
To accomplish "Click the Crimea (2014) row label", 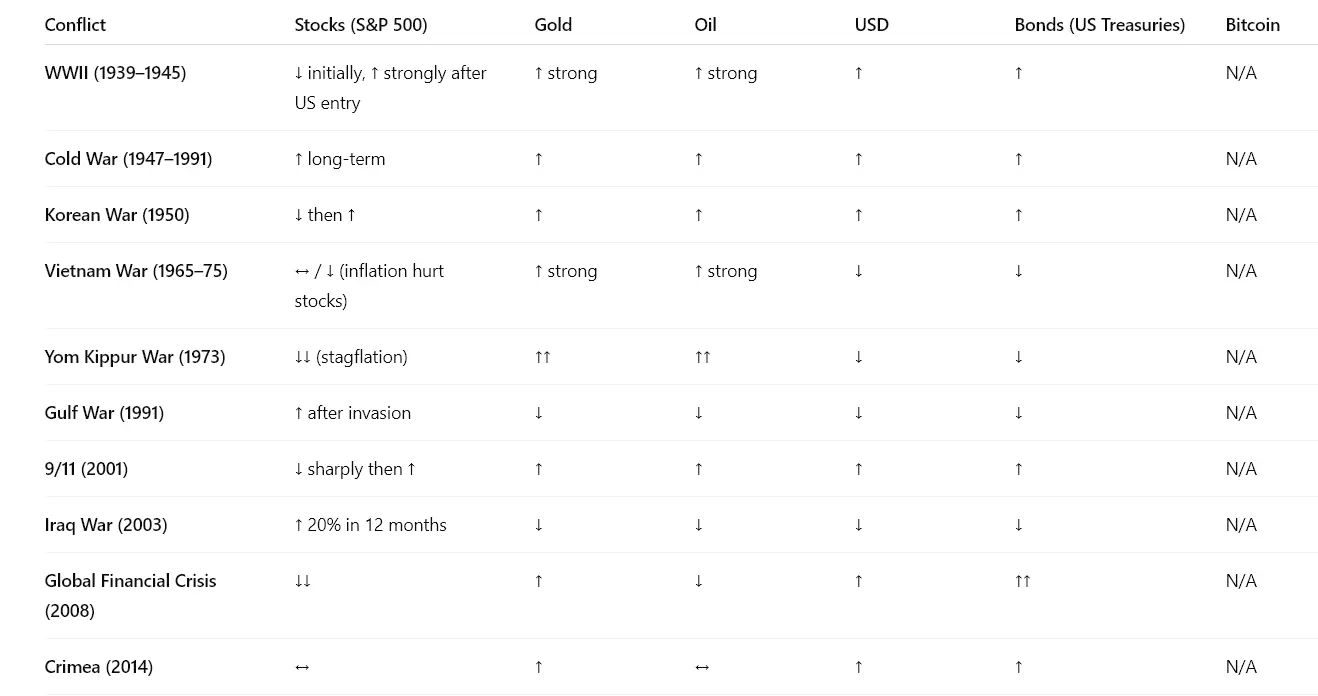I will coord(99,667).
